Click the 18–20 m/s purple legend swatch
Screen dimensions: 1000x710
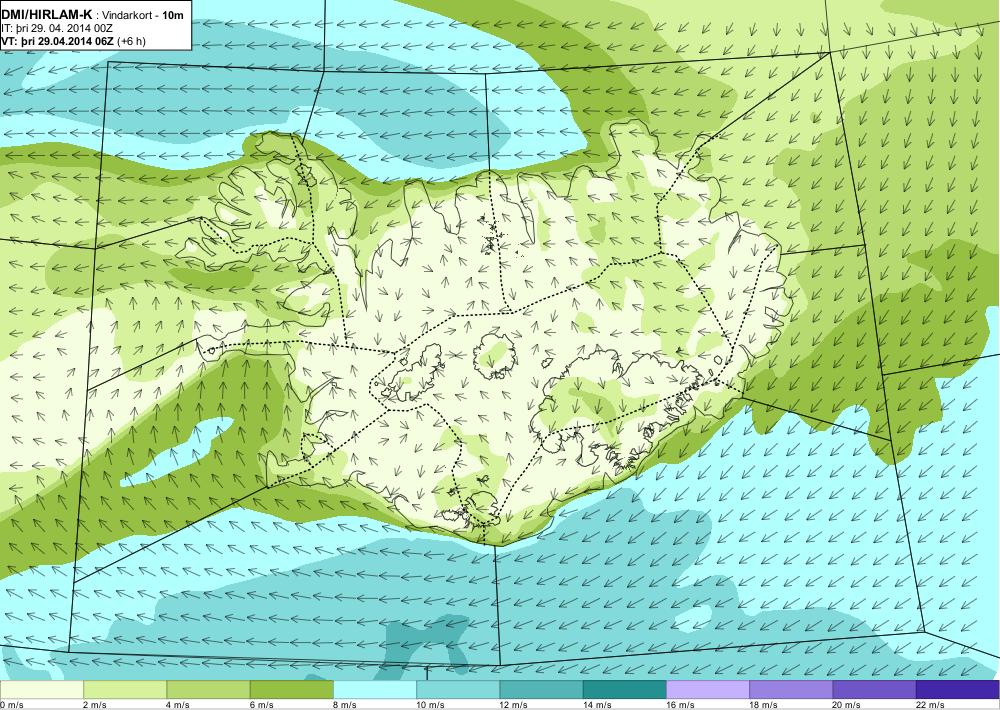(791, 690)
